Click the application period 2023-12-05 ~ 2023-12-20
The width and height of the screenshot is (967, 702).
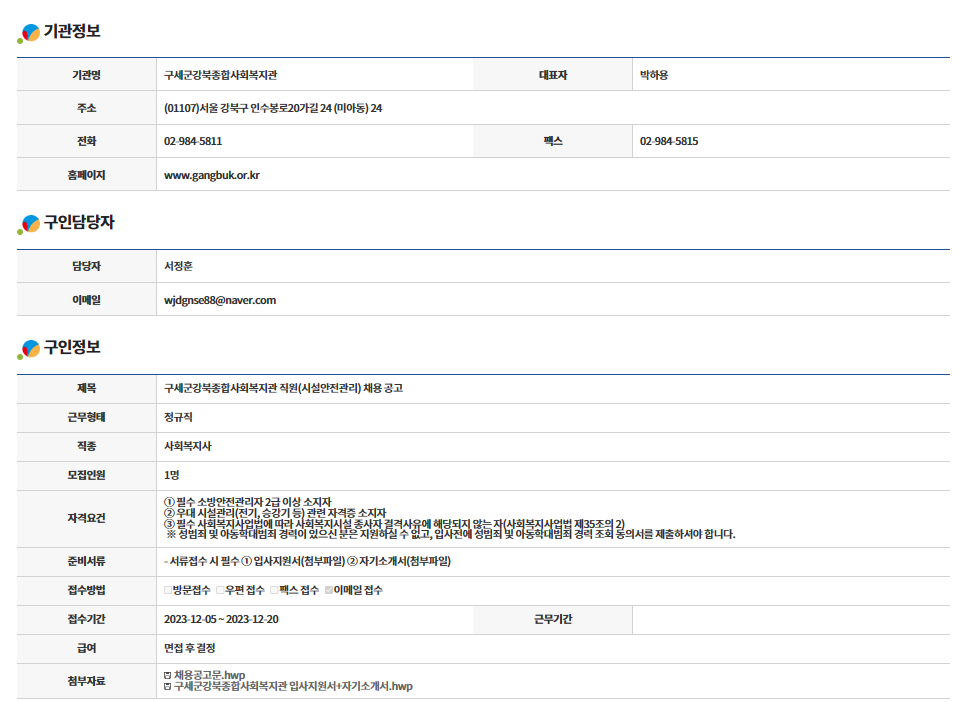(221, 619)
